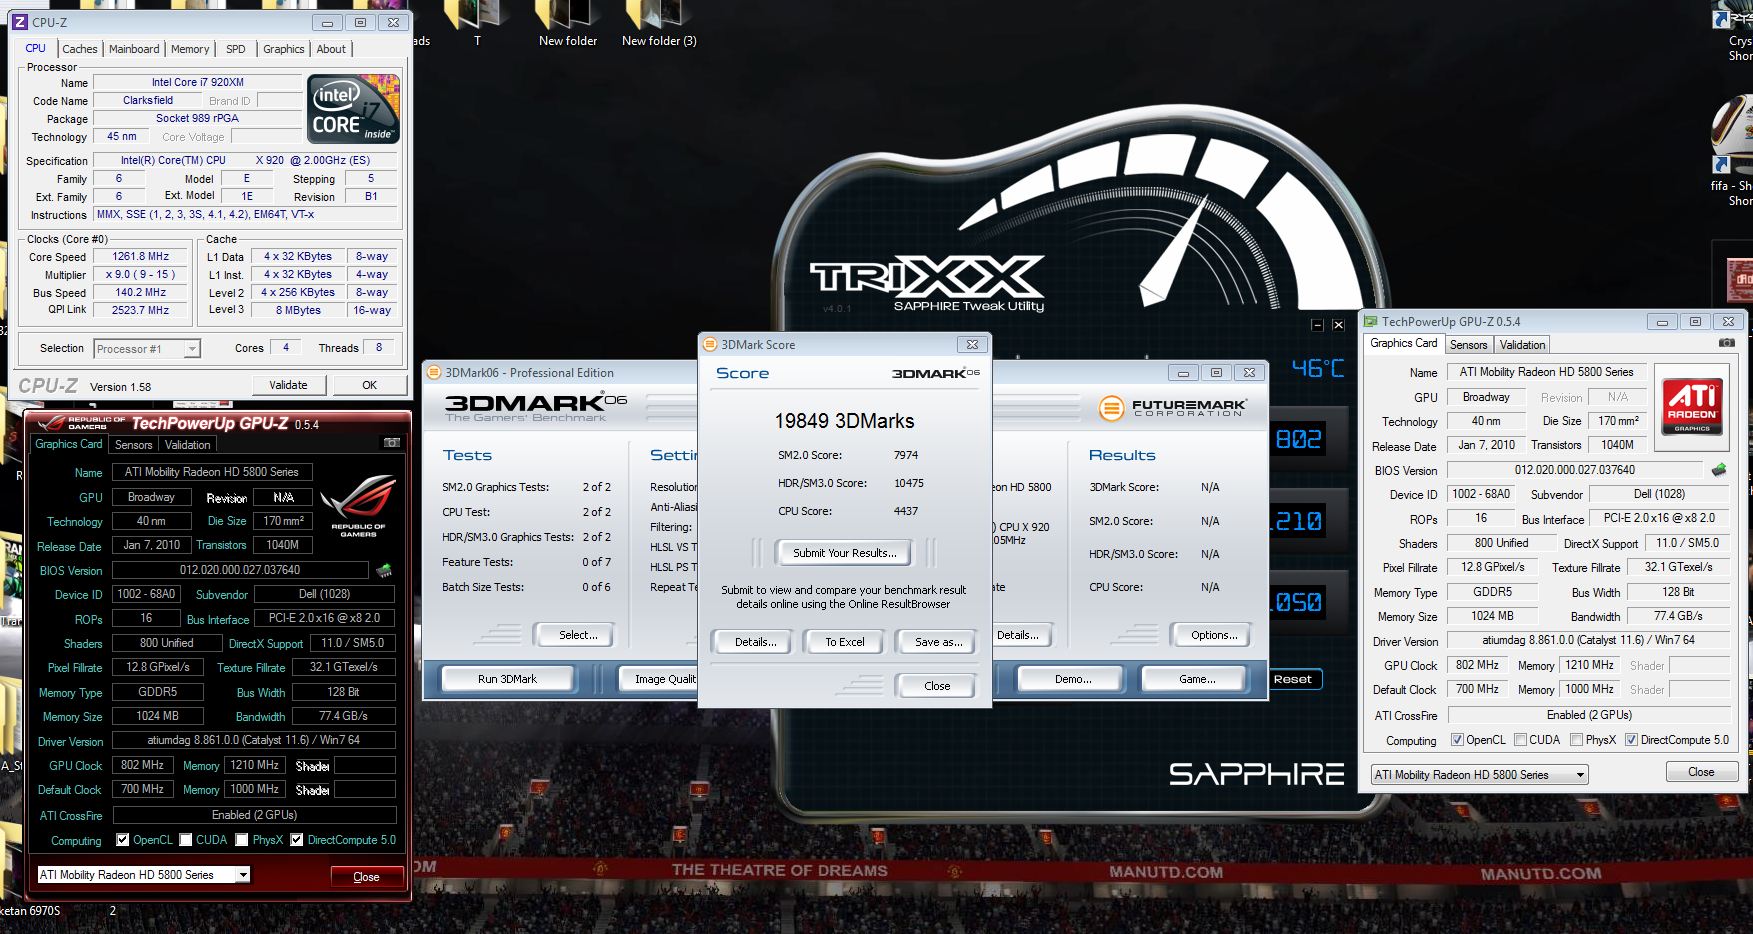
Task: Switch to Mainboard tab in CPU-Z
Action: click(x=134, y=49)
